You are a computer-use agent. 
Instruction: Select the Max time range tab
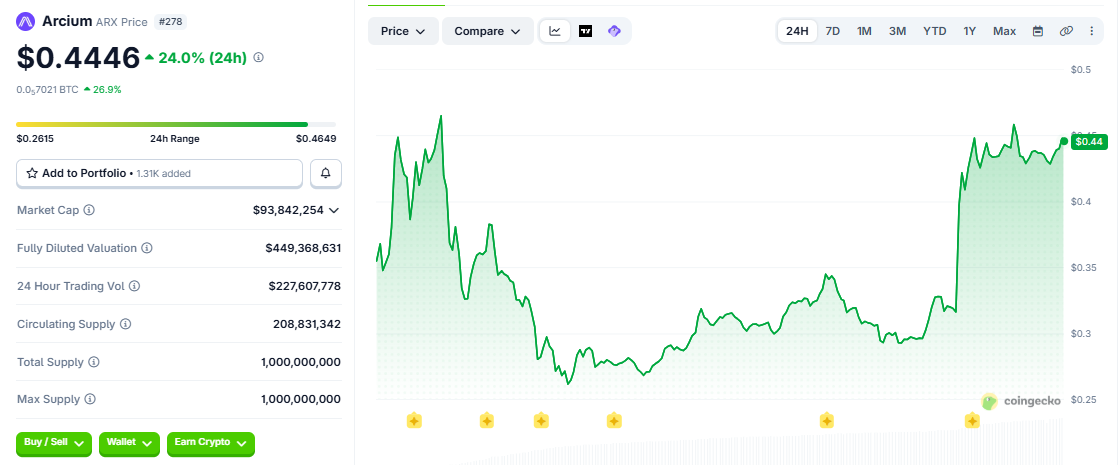tap(1004, 31)
